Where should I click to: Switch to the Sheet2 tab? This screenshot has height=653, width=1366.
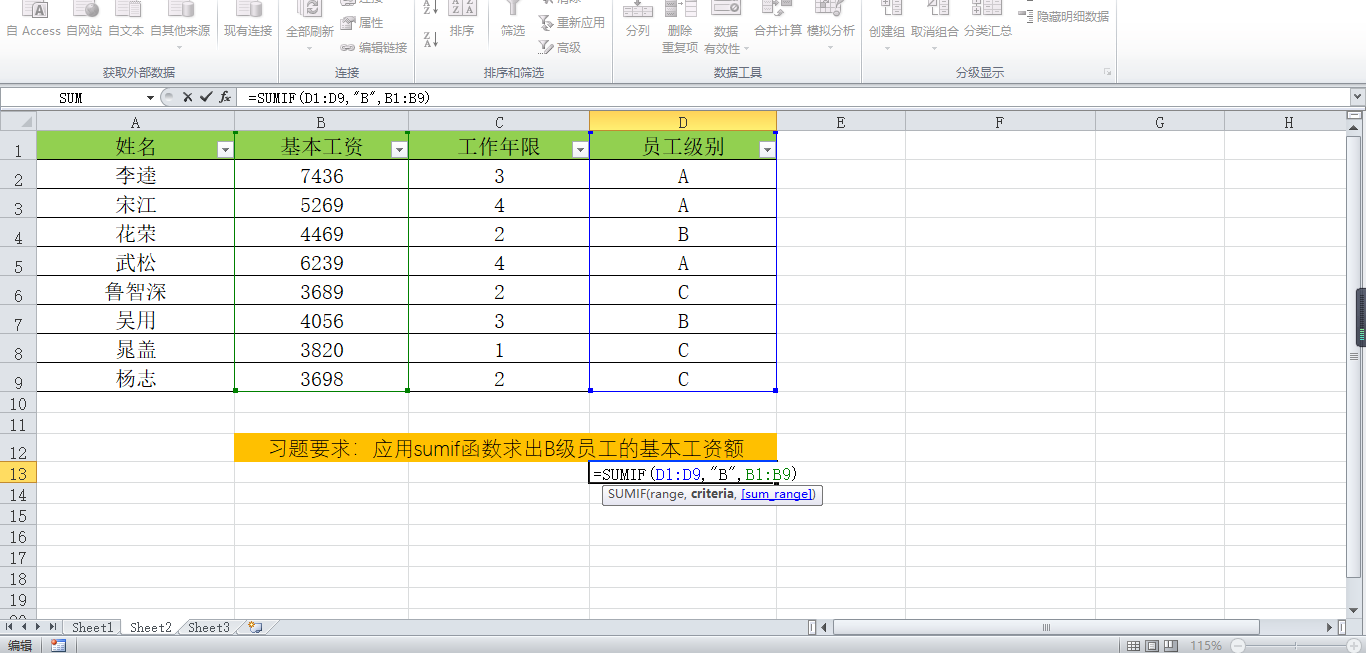(151, 627)
